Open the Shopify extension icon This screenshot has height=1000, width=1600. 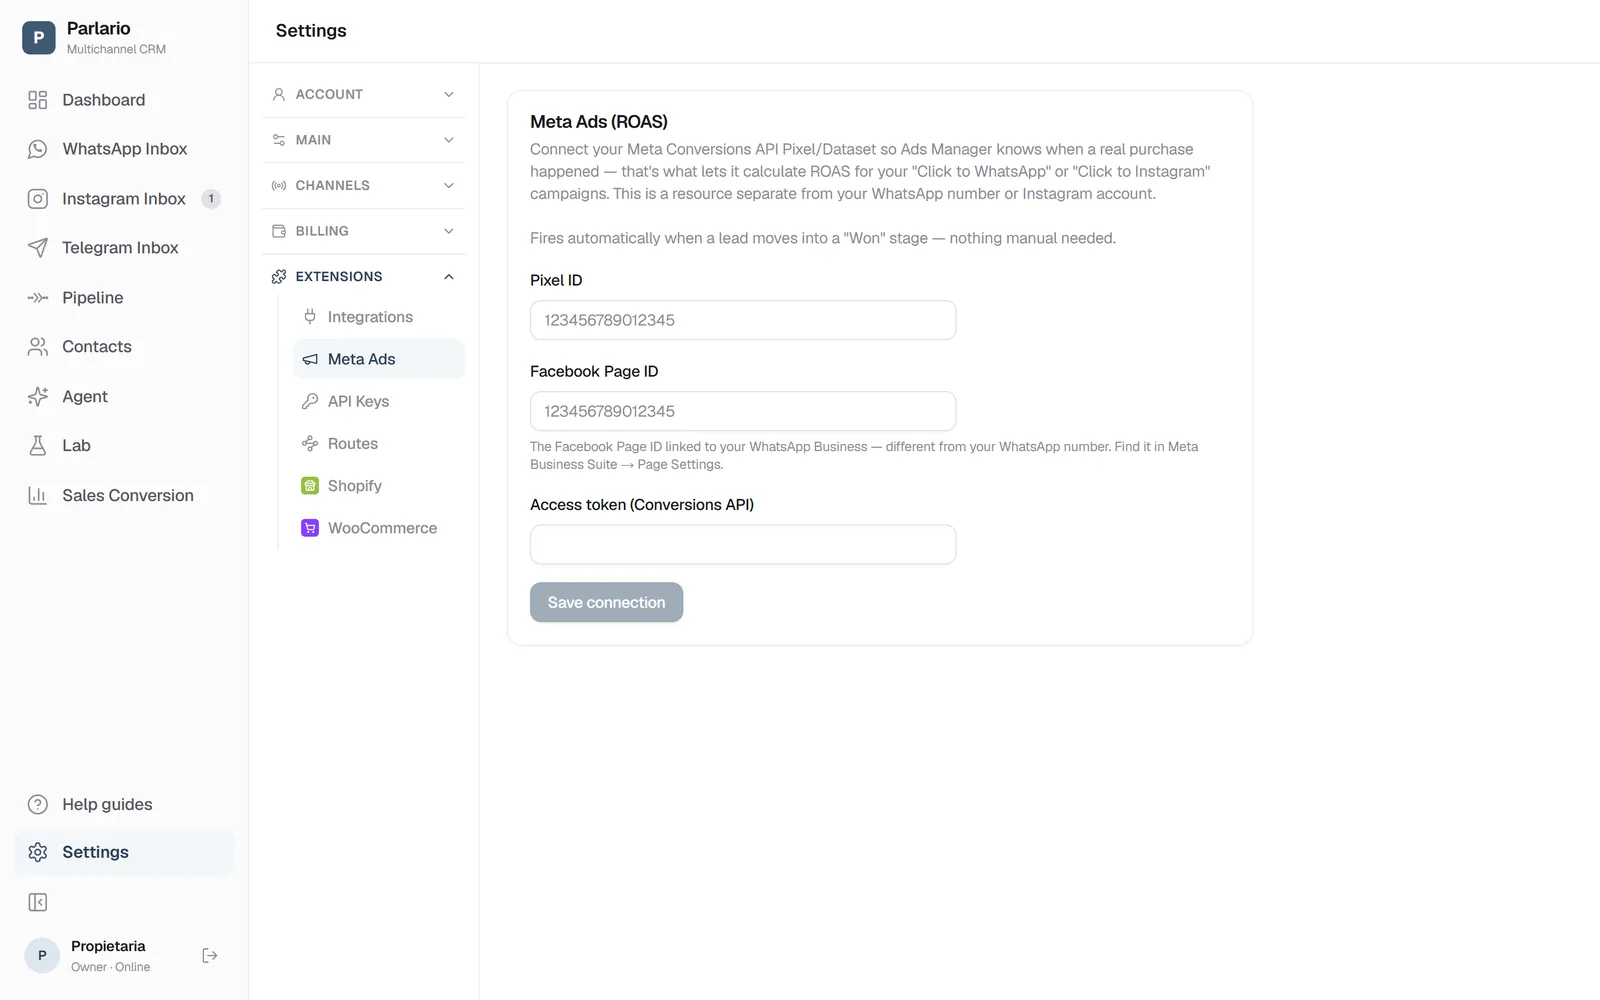310,486
